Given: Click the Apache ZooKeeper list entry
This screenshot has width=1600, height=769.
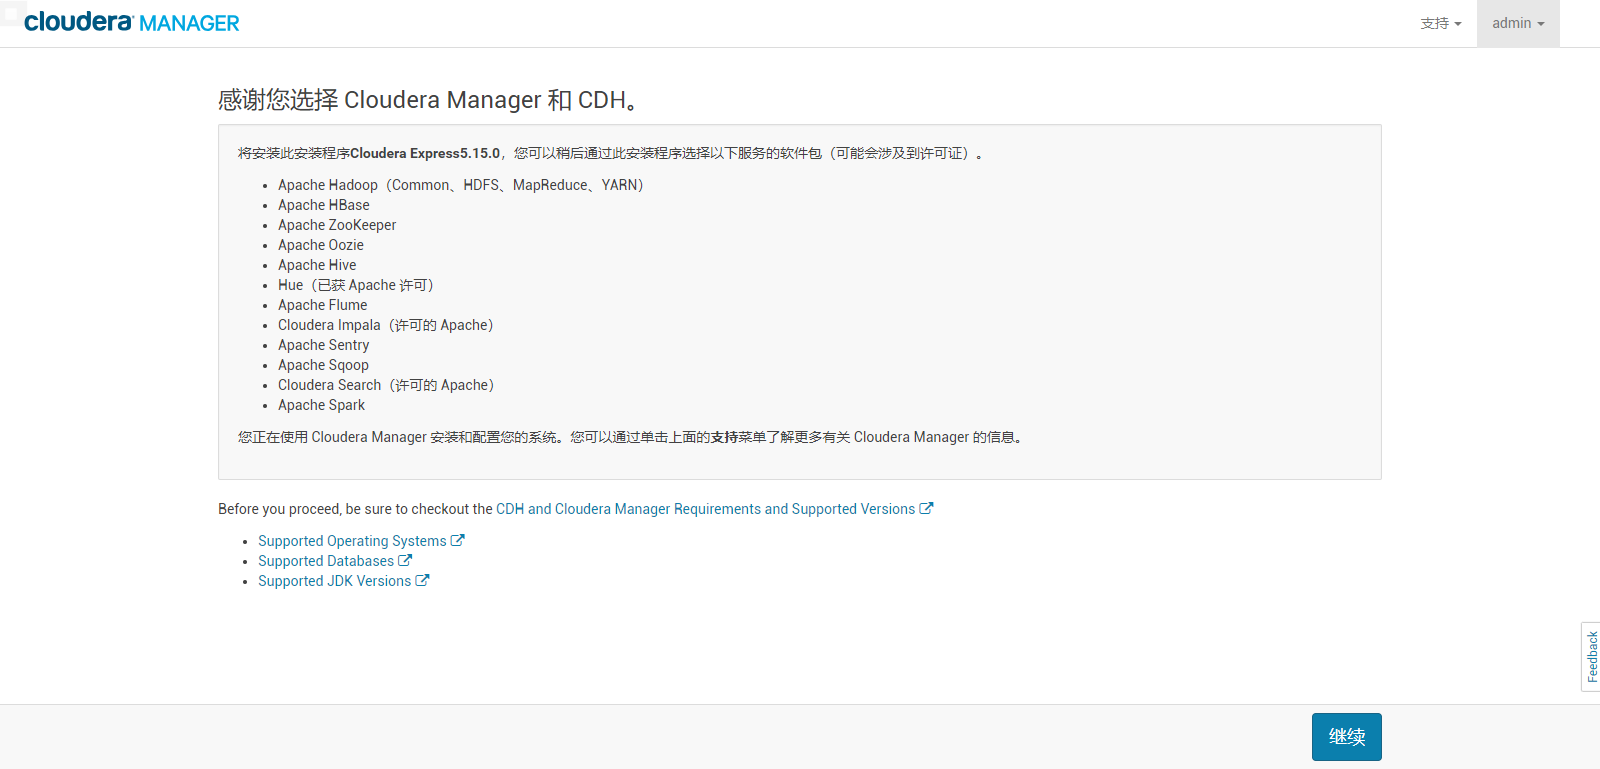Looking at the screenshot, I should (337, 225).
